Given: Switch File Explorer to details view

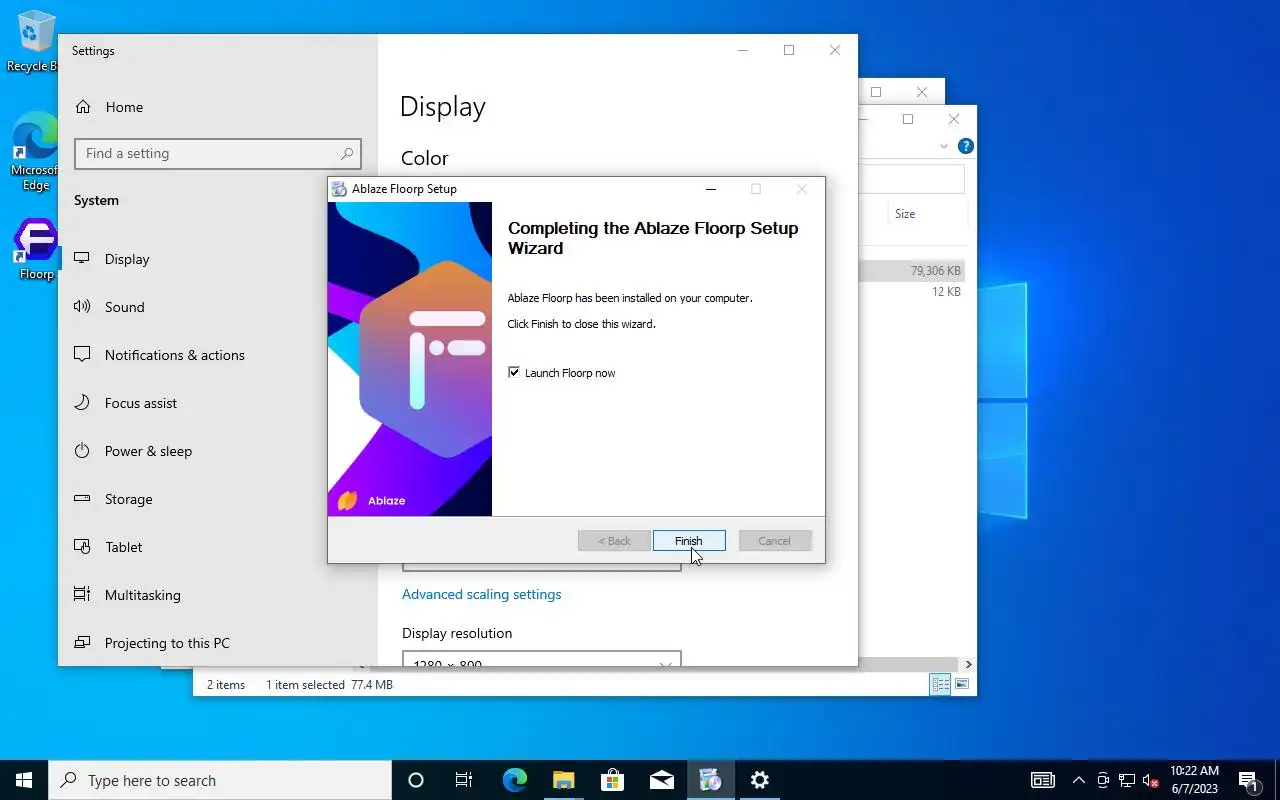Looking at the screenshot, I should 940,684.
